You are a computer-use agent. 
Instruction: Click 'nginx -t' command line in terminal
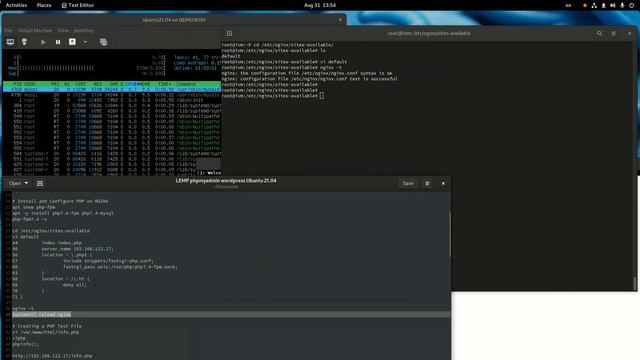[282, 67]
